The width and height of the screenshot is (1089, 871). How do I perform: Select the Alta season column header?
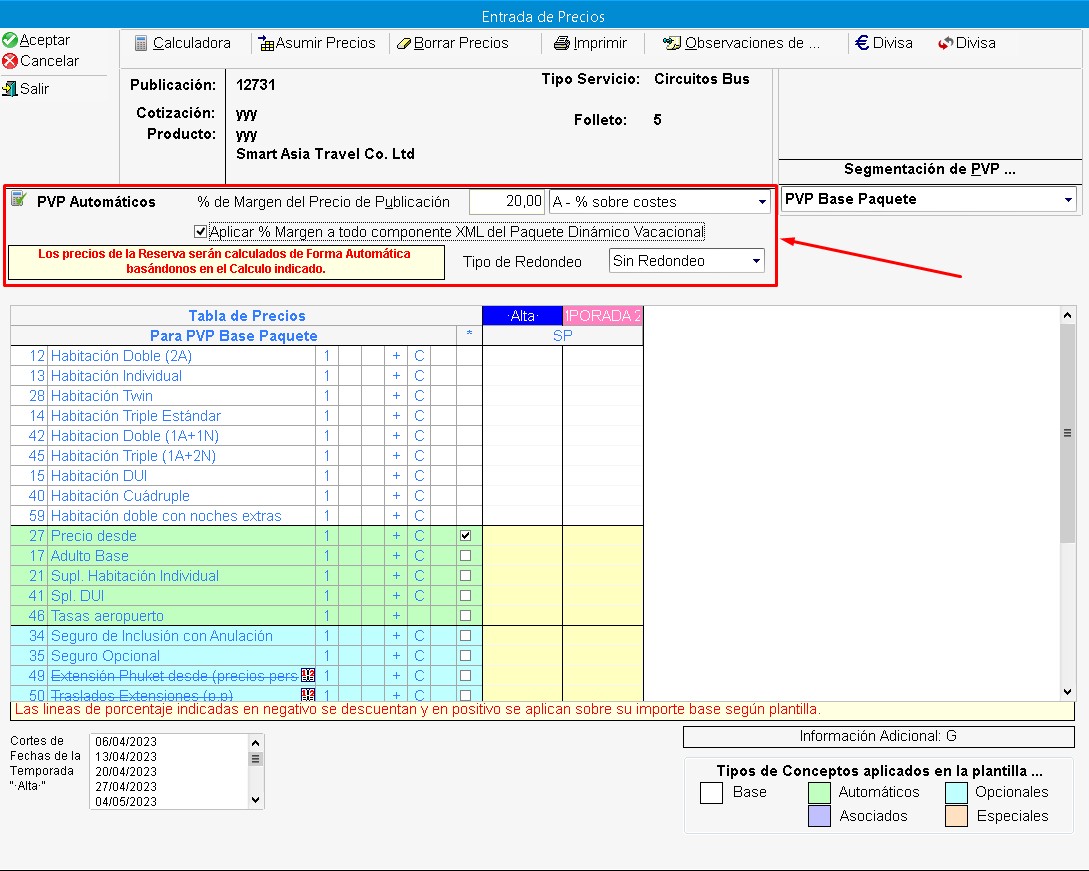click(522, 316)
